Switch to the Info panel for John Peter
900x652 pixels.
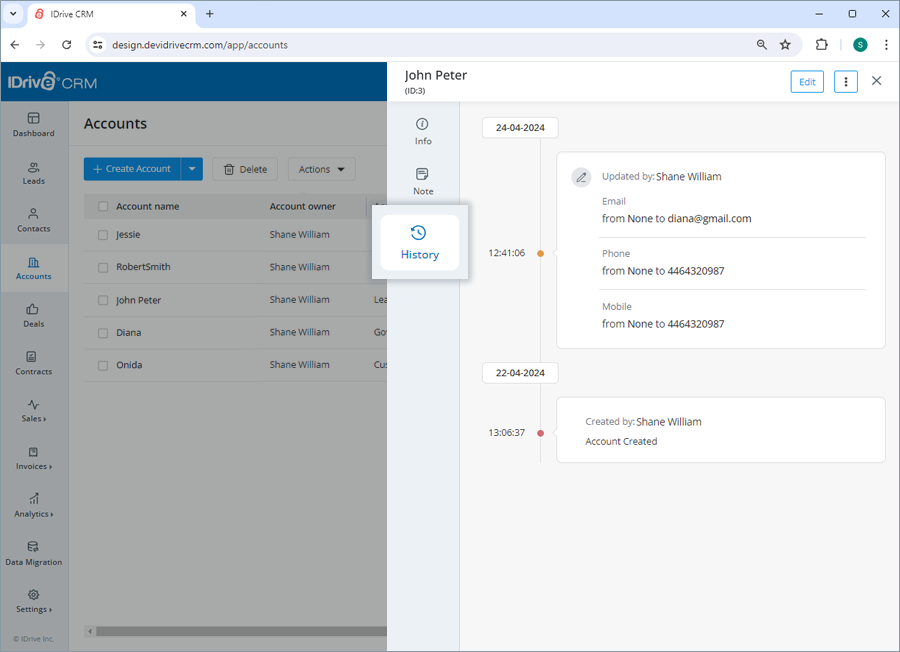[422, 131]
